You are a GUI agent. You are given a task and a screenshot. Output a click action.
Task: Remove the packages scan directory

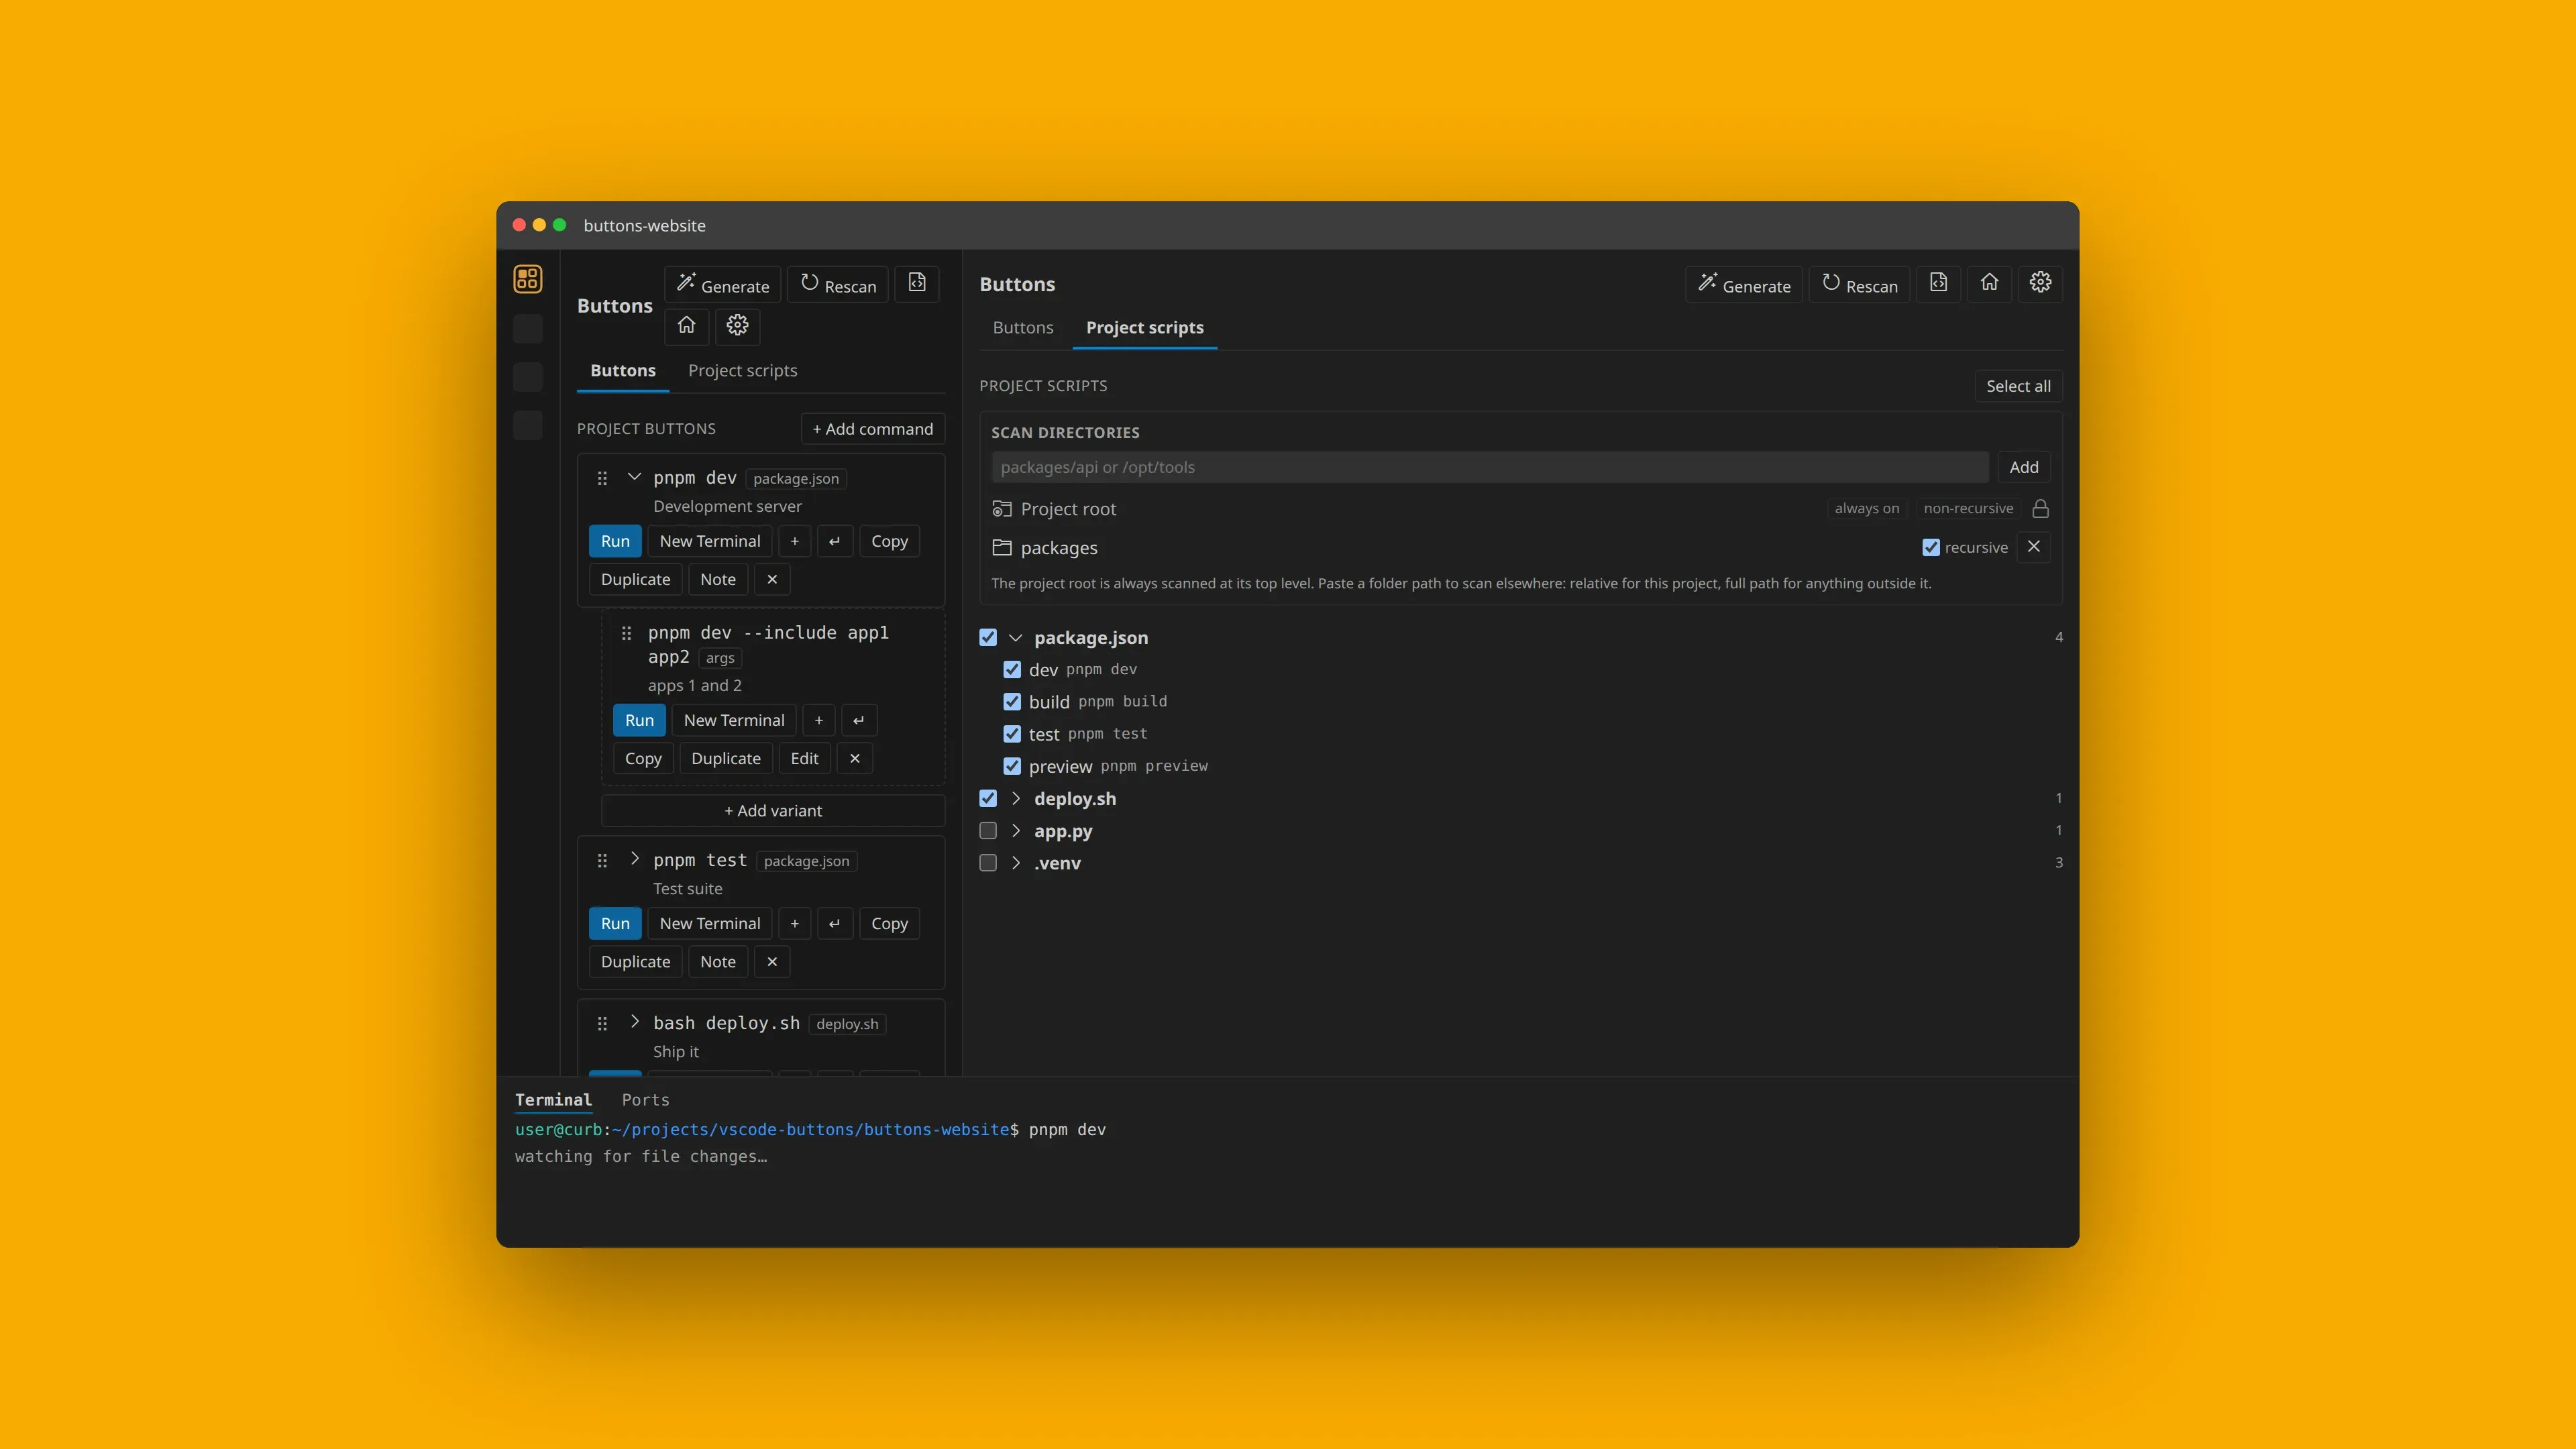[x=2033, y=547]
